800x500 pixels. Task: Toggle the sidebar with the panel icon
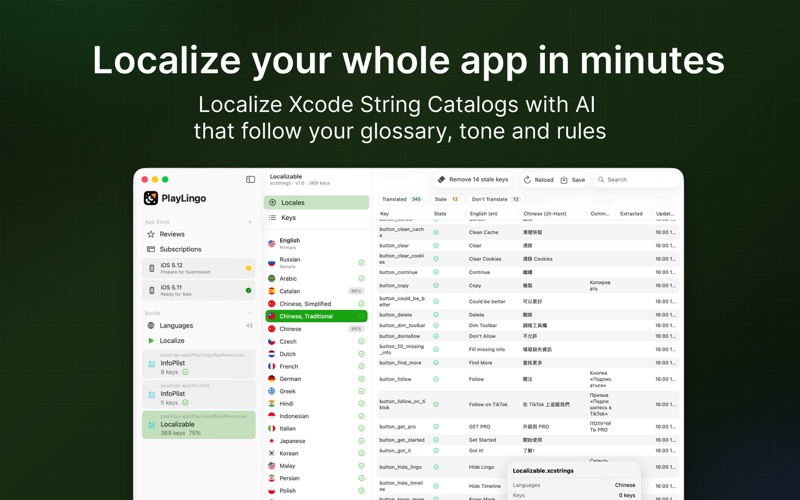251,180
